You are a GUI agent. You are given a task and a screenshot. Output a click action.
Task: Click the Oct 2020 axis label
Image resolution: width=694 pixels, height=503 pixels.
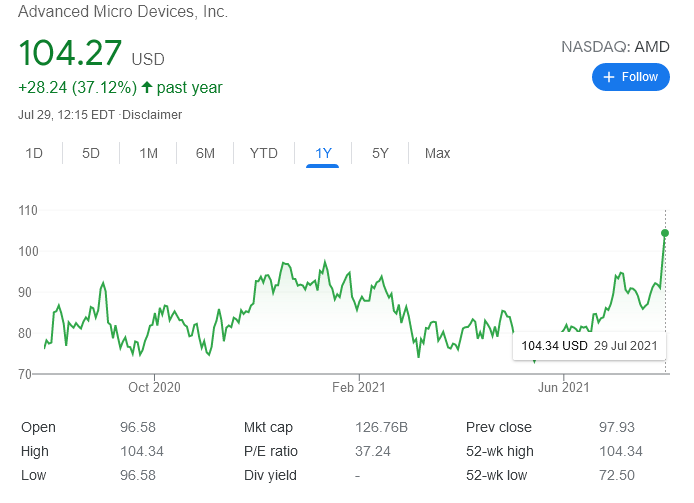[154, 387]
